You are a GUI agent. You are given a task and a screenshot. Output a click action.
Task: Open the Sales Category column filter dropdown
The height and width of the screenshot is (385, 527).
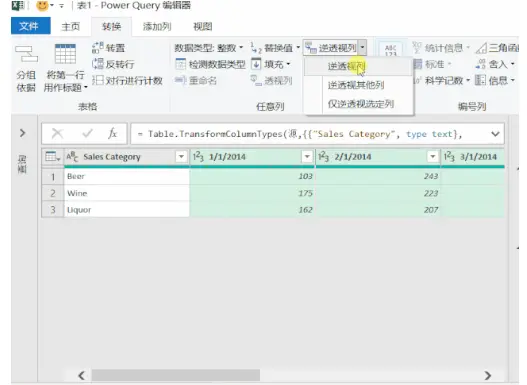click(x=181, y=157)
